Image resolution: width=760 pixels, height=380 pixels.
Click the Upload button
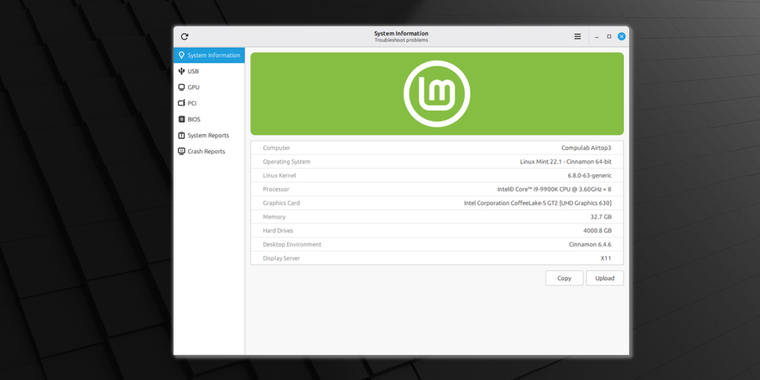pyautogui.click(x=604, y=278)
